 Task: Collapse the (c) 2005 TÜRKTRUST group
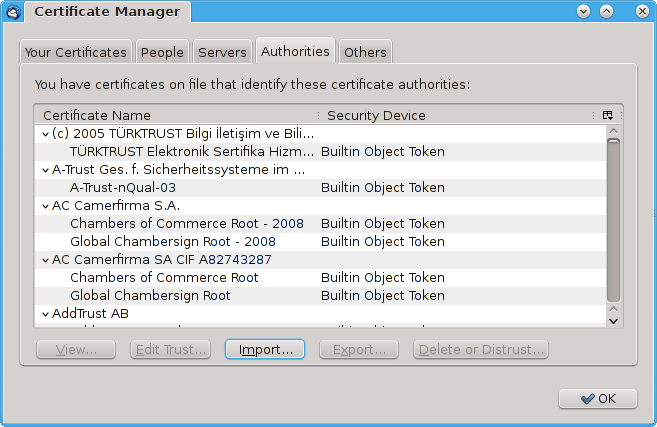click(x=46, y=134)
